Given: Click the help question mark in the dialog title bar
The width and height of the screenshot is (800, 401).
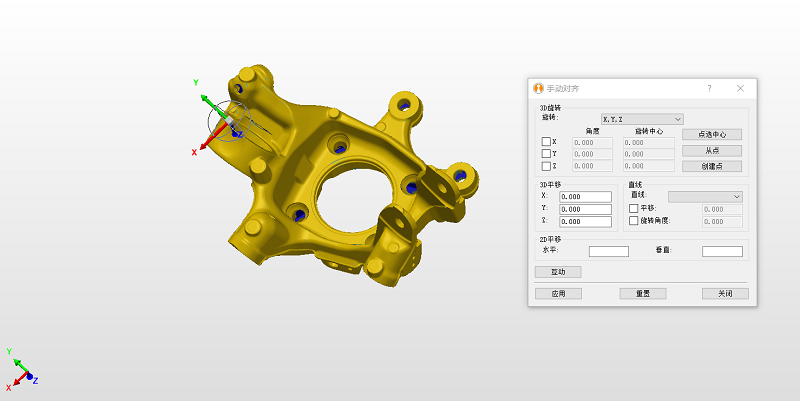Looking at the screenshot, I should click(x=709, y=88).
